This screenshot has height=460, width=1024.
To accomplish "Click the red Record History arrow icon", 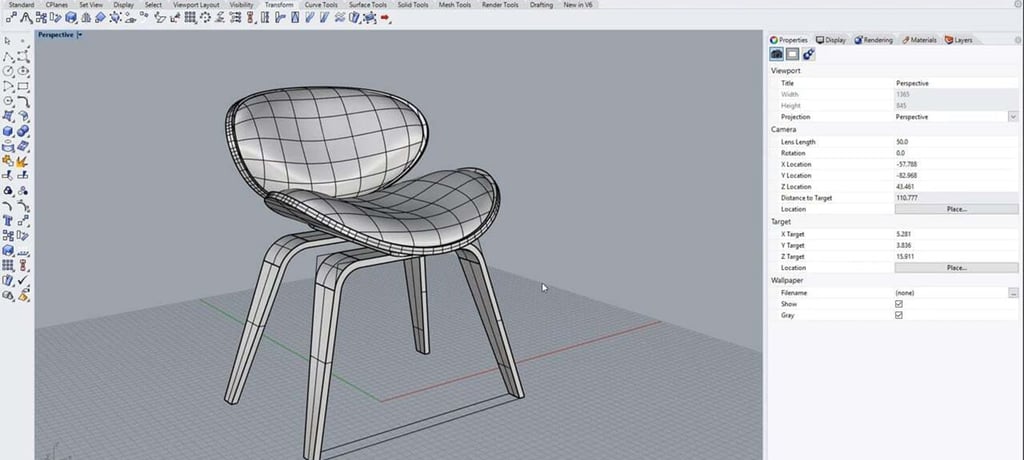I will click(x=385, y=18).
